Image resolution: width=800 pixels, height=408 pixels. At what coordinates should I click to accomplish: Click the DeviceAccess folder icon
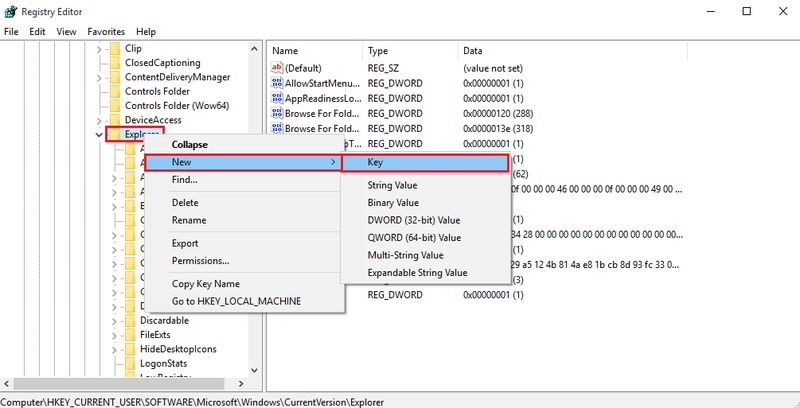pos(115,120)
